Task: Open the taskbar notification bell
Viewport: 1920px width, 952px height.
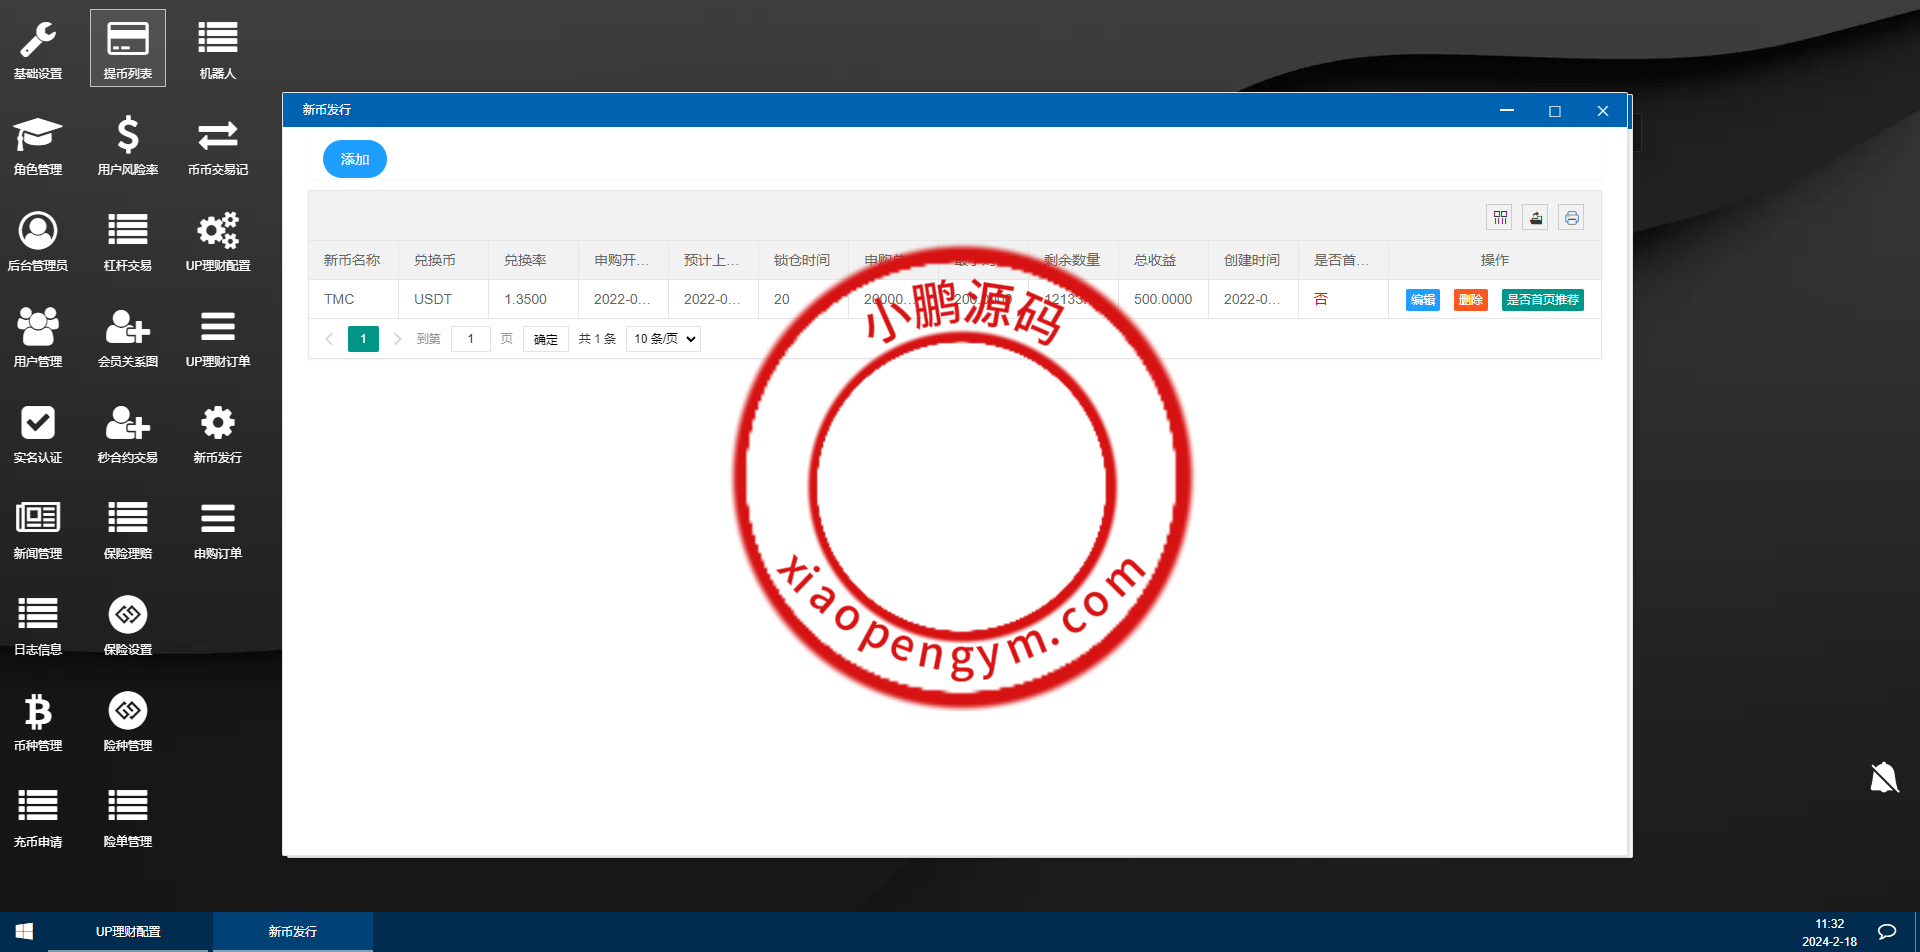Action: point(1884,778)
